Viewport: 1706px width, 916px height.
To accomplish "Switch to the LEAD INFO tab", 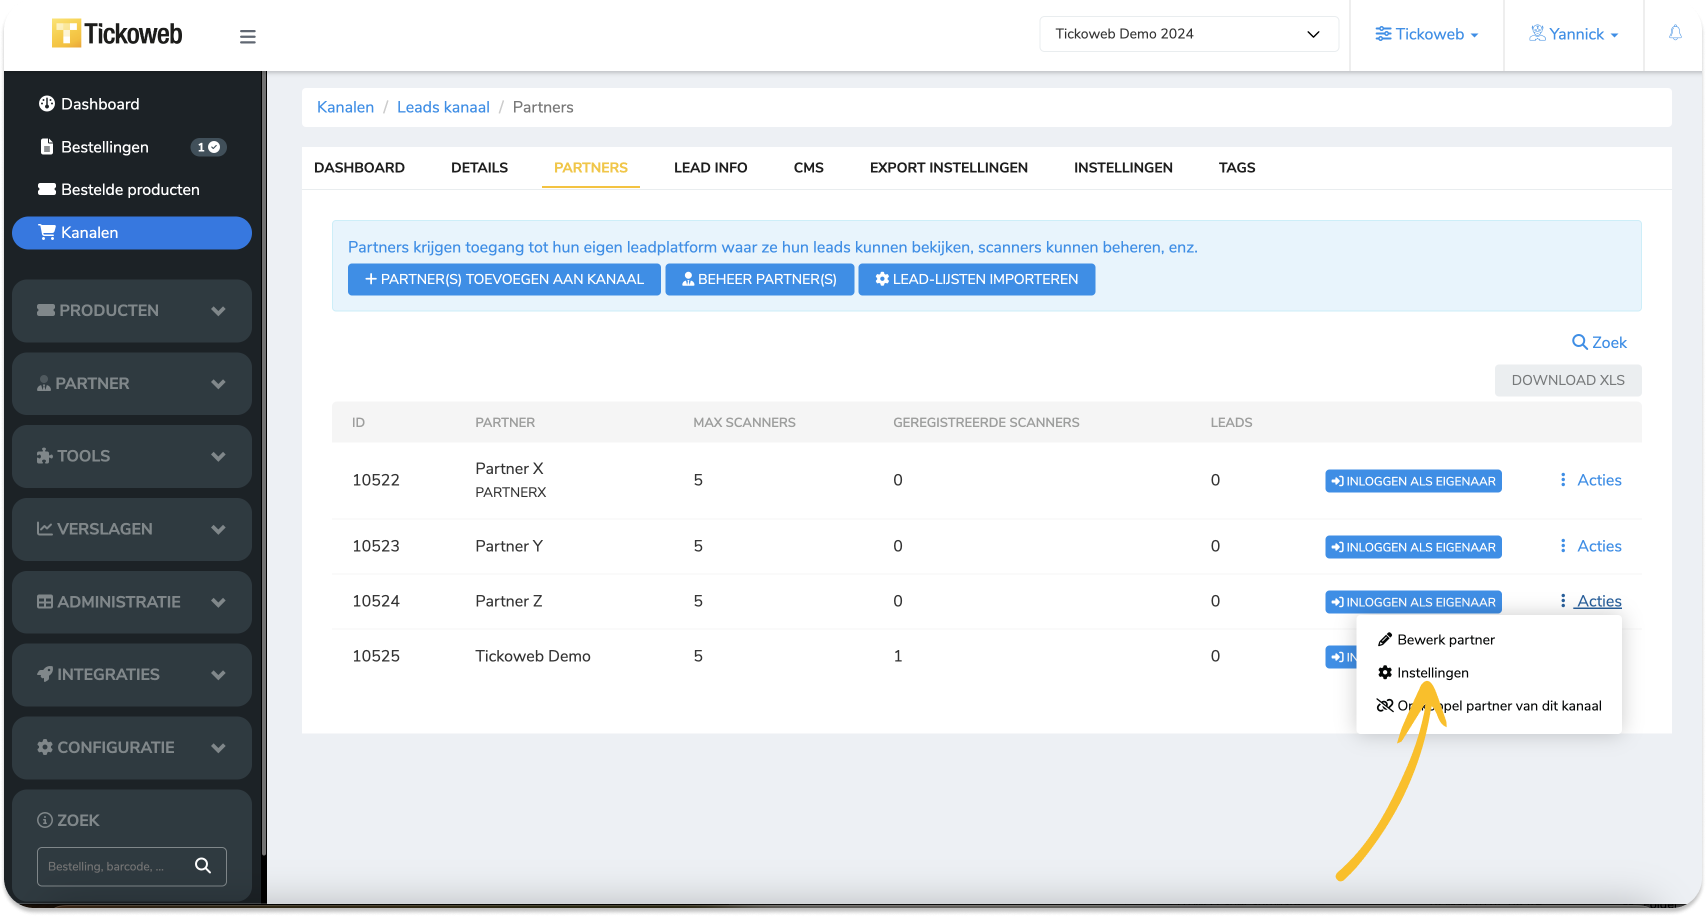I will click(x=711, y=168).
